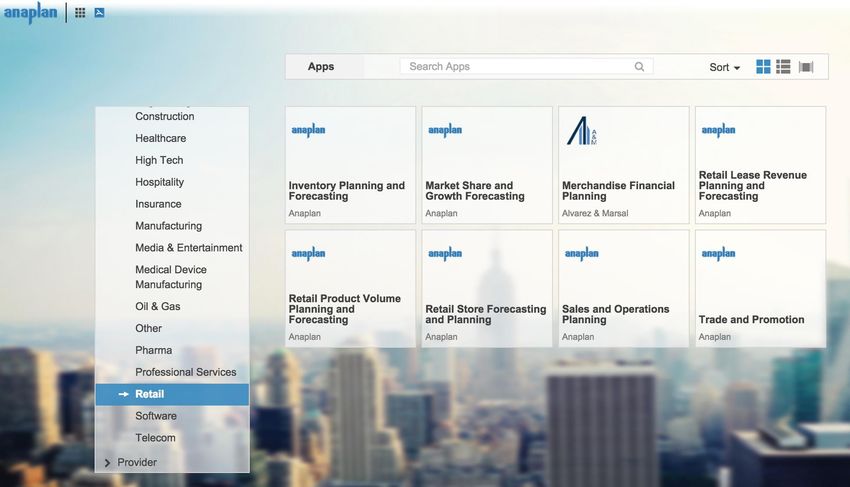Open the Sort dropdown menu

point(725,67)
